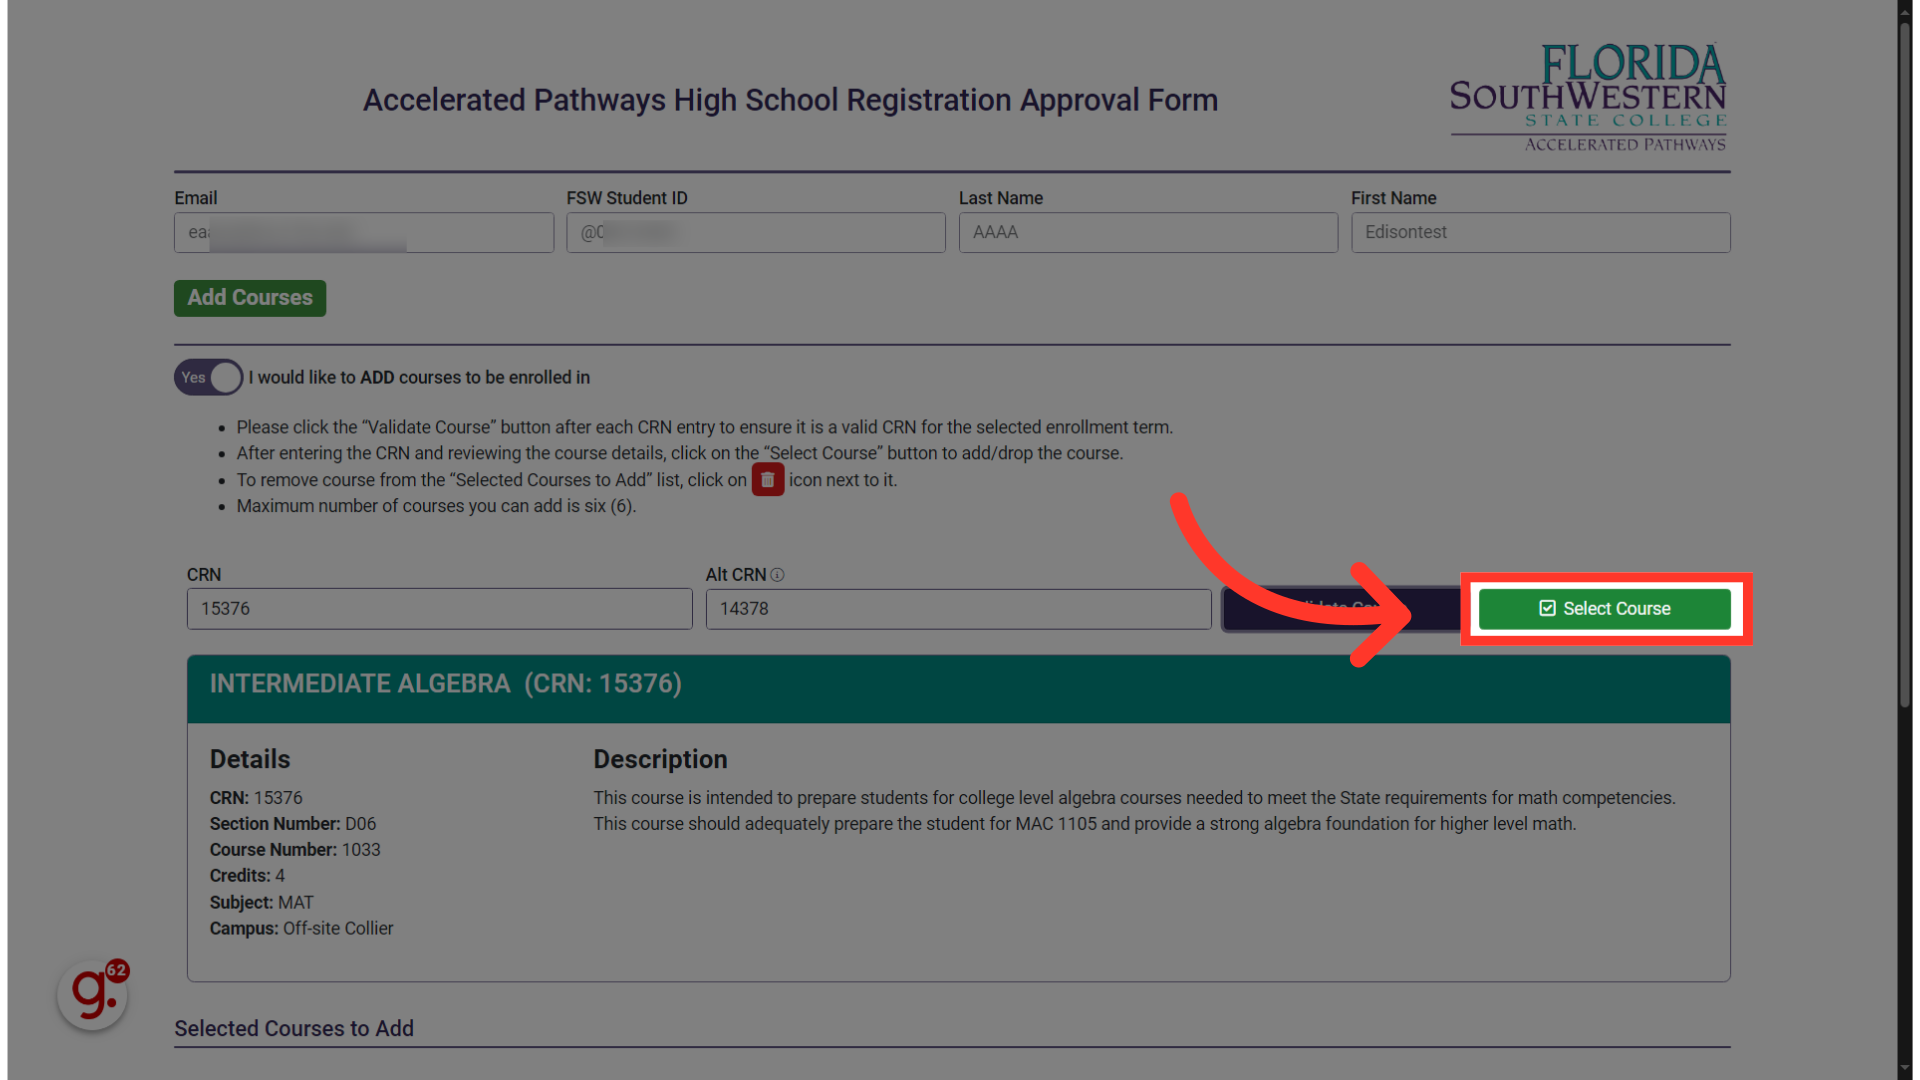Click the Selected Courses to Add section header
The width and height of the screenshot is (1920, 1080).
click(293, 1029)
